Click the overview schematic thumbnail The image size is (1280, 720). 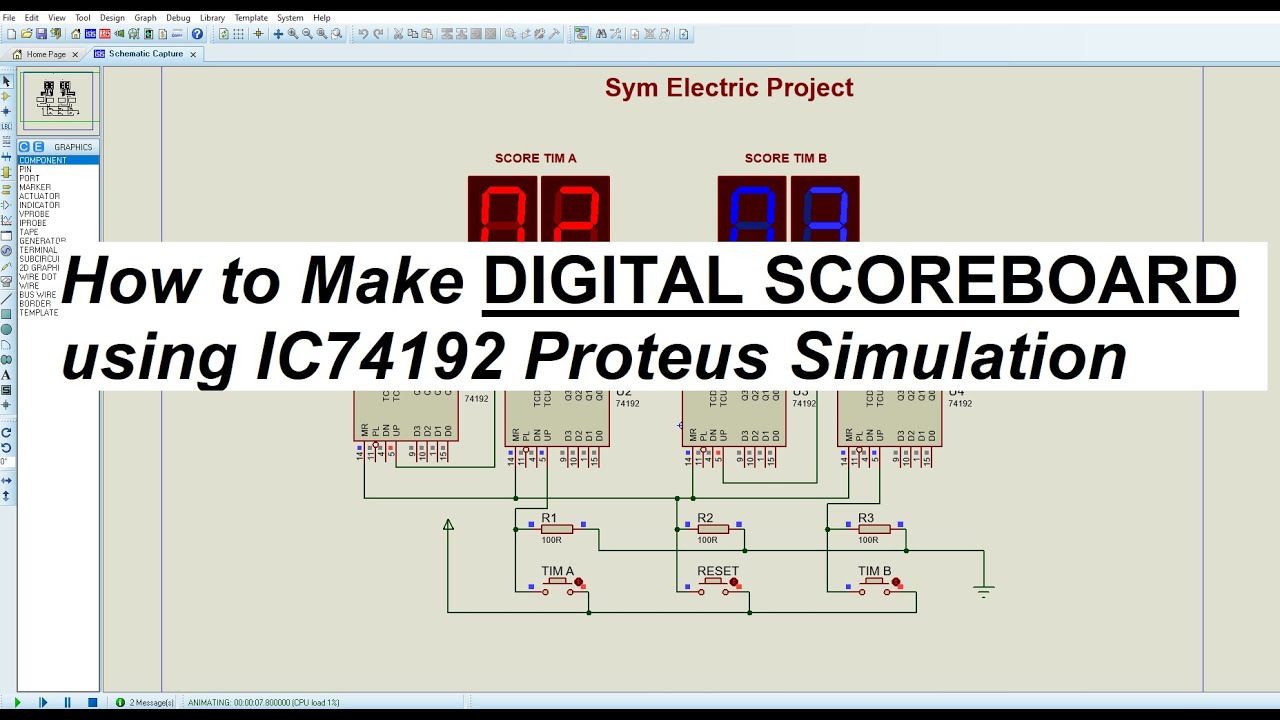tap(58, 99)
